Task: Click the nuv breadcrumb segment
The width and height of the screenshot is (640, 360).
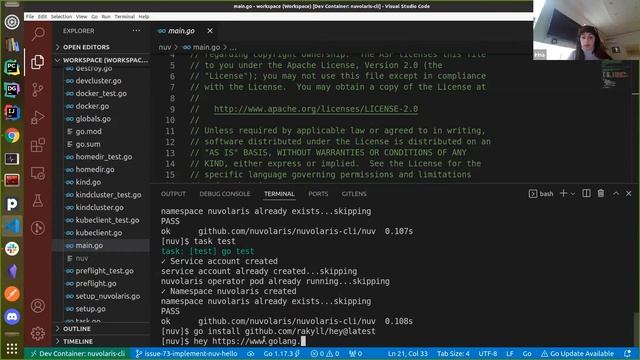Action: 164,47
